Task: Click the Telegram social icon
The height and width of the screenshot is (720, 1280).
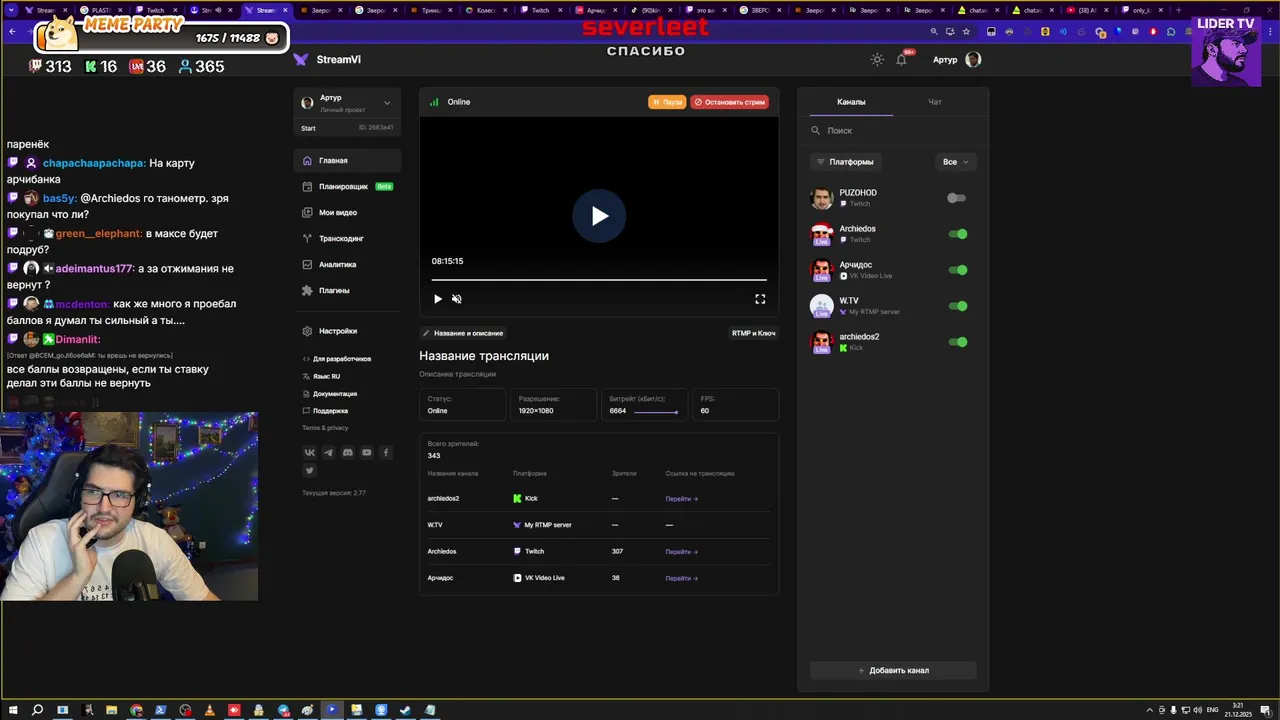Action: point(328,453)
